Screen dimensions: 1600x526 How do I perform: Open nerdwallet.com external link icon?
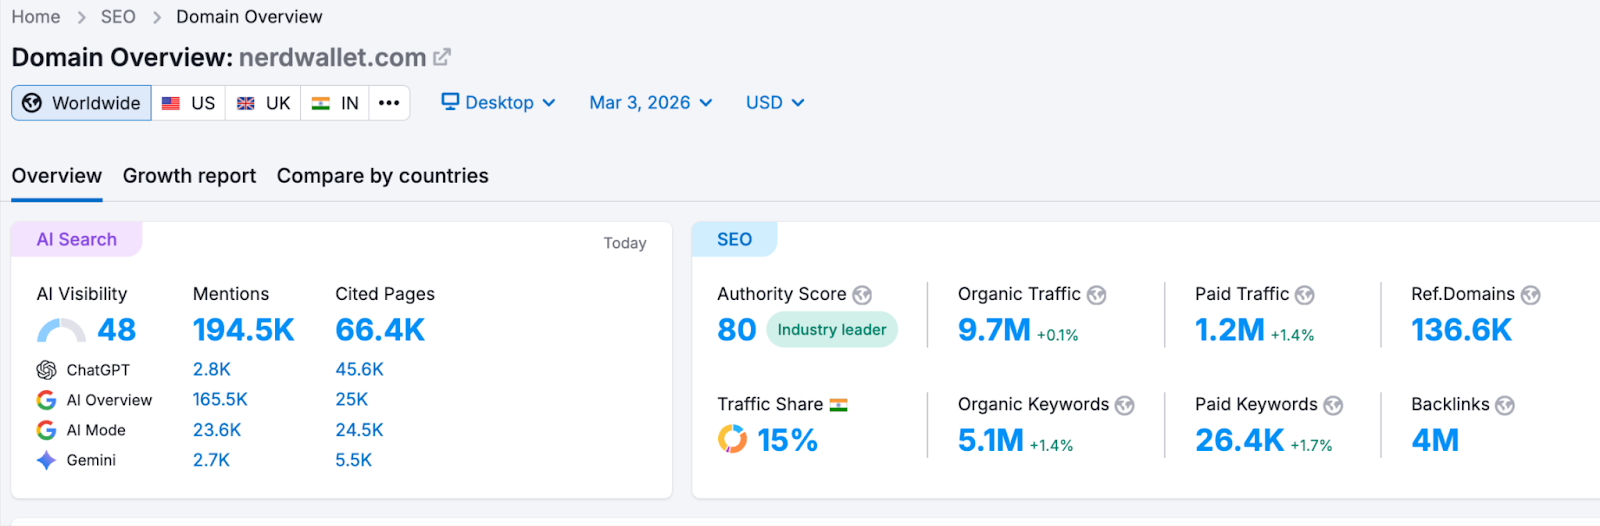442,57
